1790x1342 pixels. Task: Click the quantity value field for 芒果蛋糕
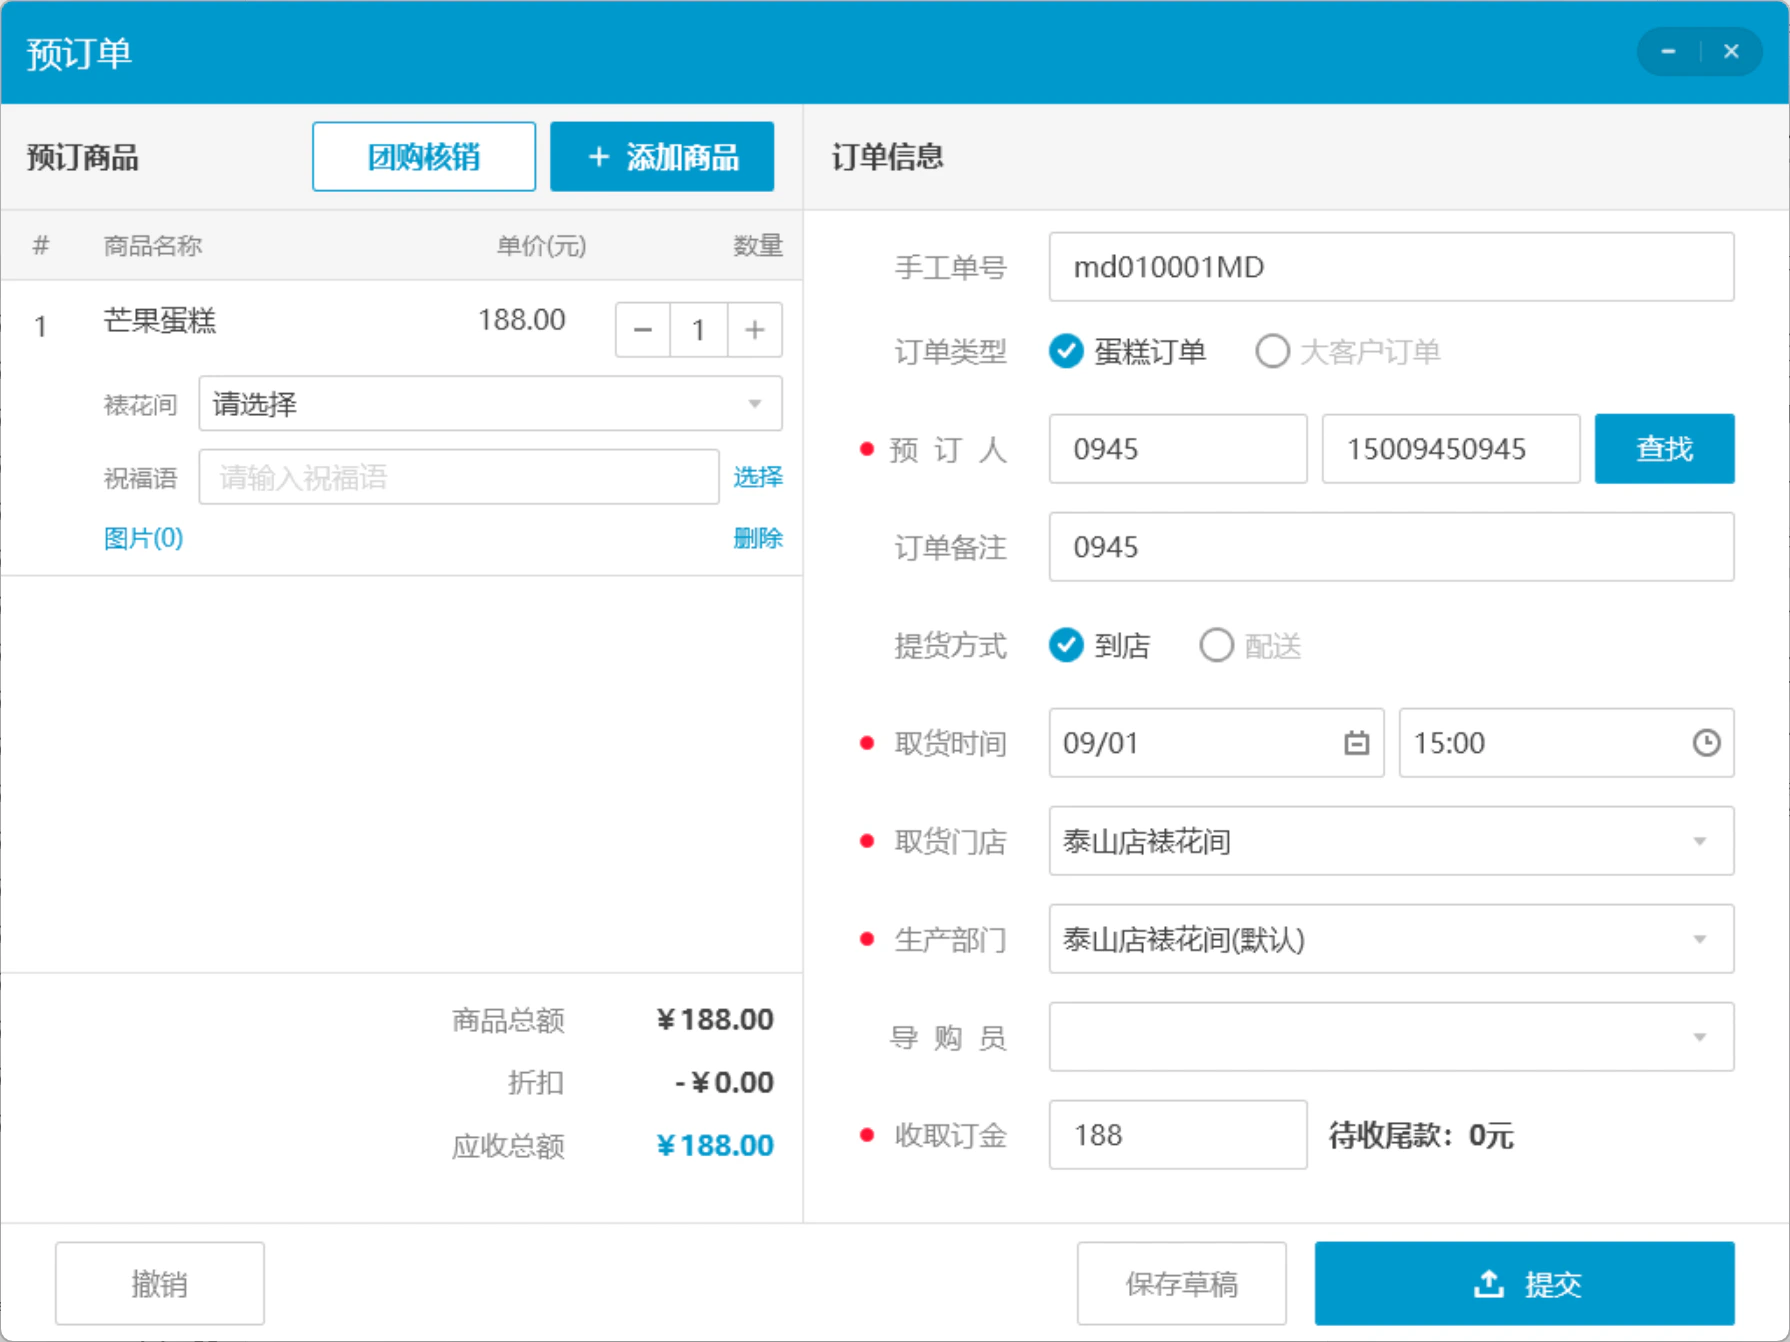pyautogui.click(x=699, y=330)
